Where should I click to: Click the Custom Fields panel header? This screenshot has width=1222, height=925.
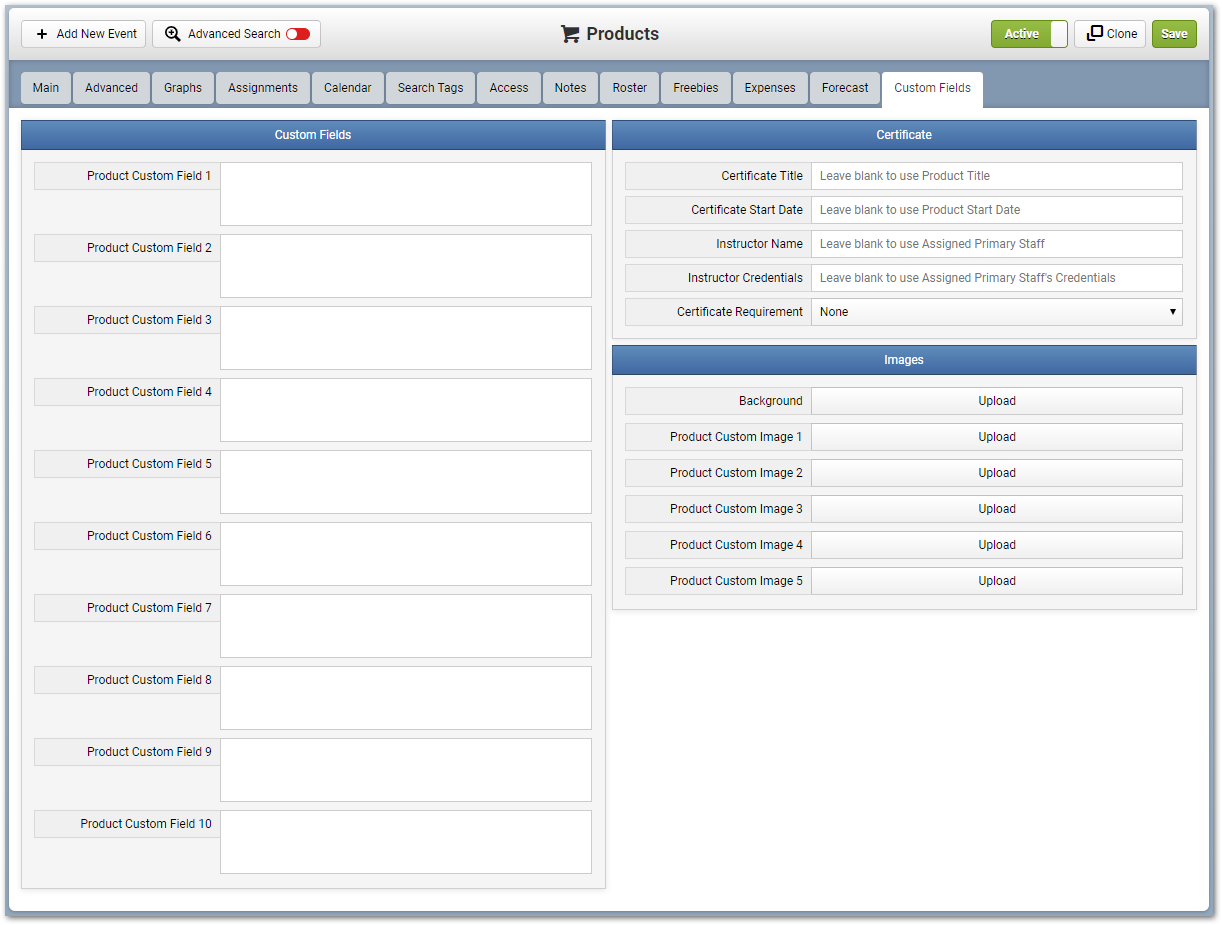[x=313, y=135]
